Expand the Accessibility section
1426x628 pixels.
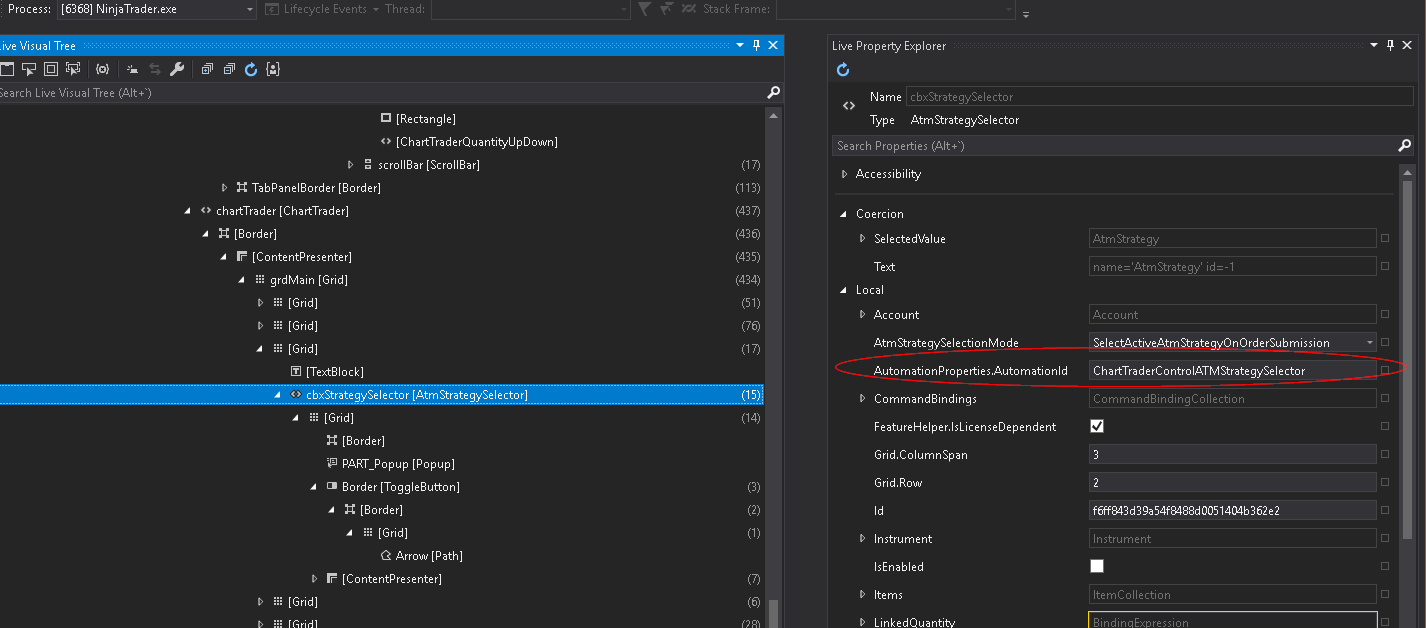click(x=844, y=174)
